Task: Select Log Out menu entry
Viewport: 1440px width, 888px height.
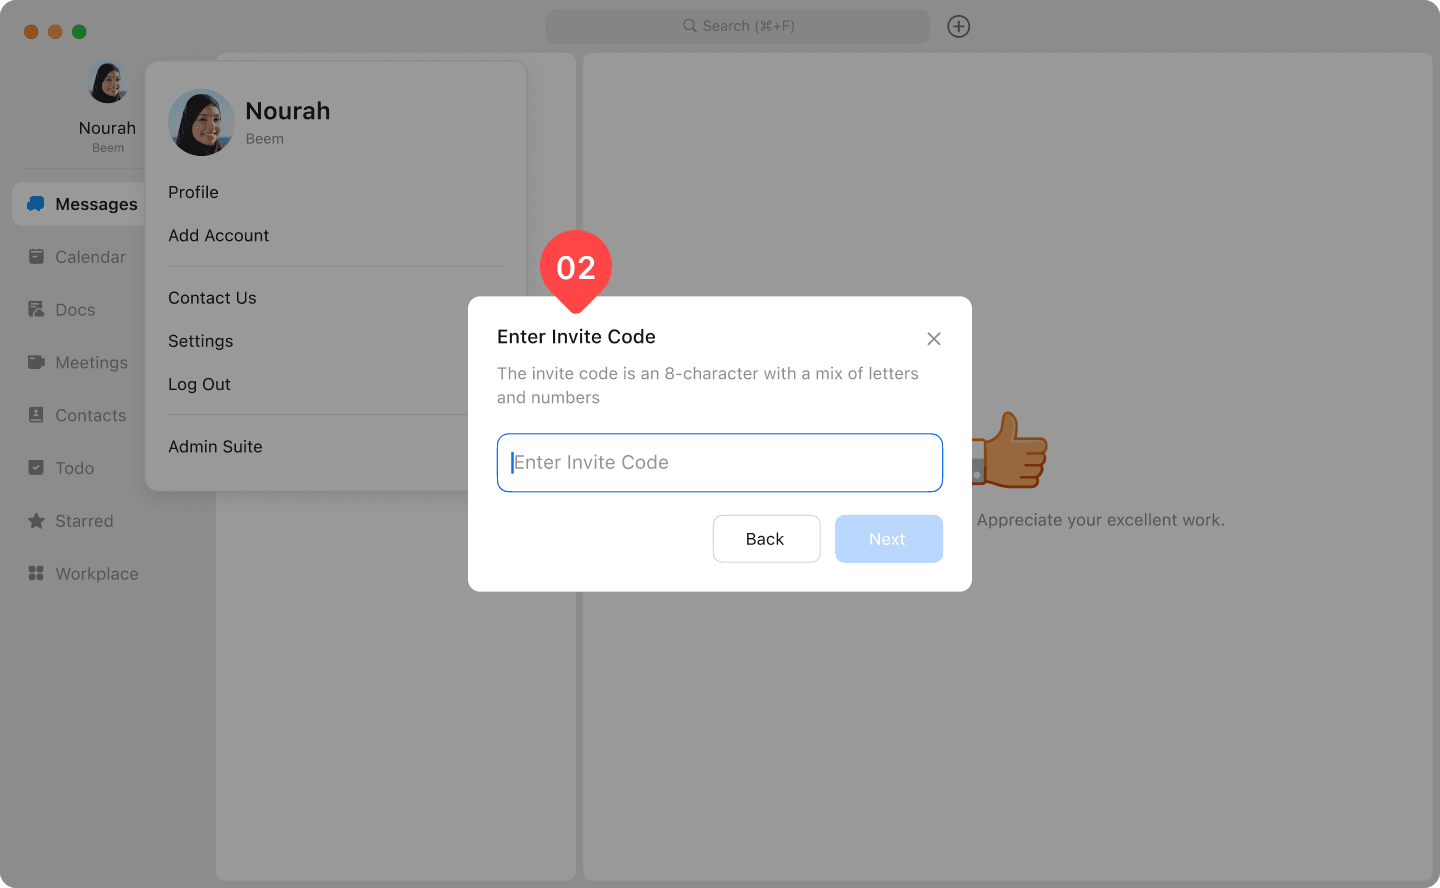Action: coord(199,384)
